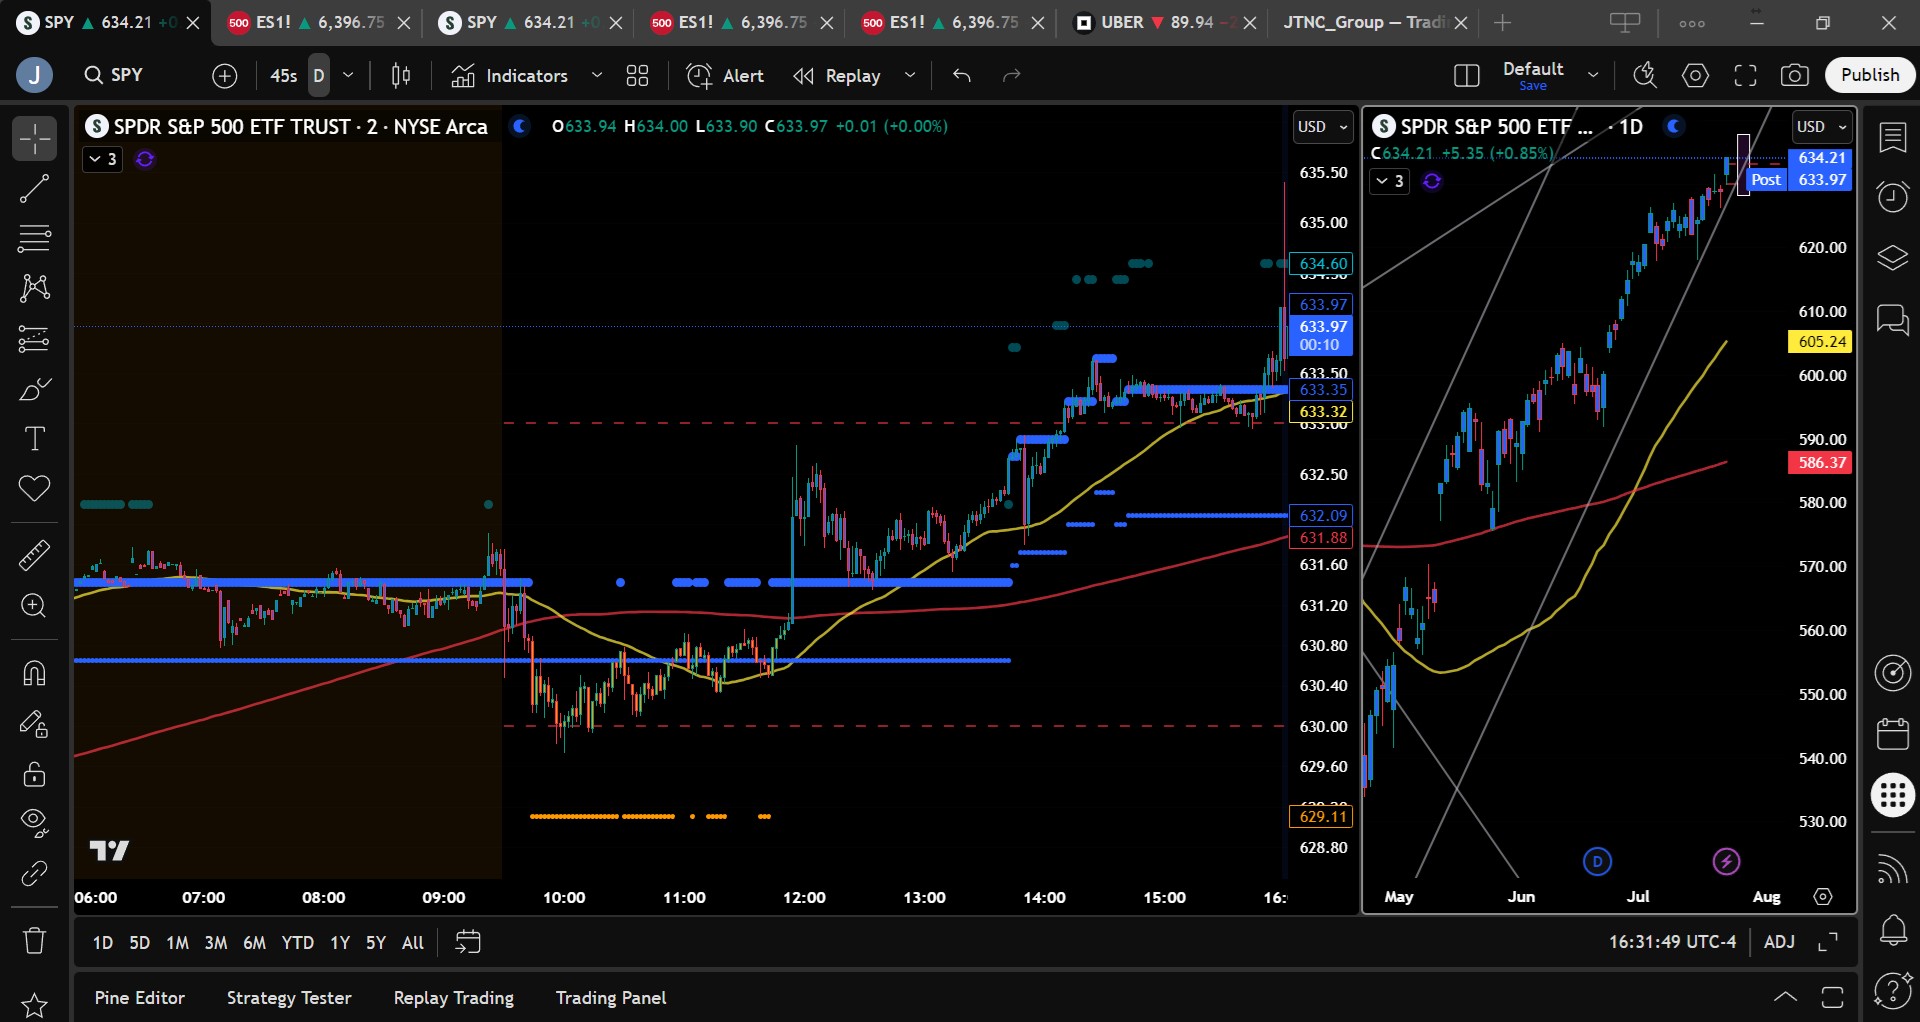Screen dimensions: 1920x1022
Task: Open the notifications bell
Action: pos(1892,930)
